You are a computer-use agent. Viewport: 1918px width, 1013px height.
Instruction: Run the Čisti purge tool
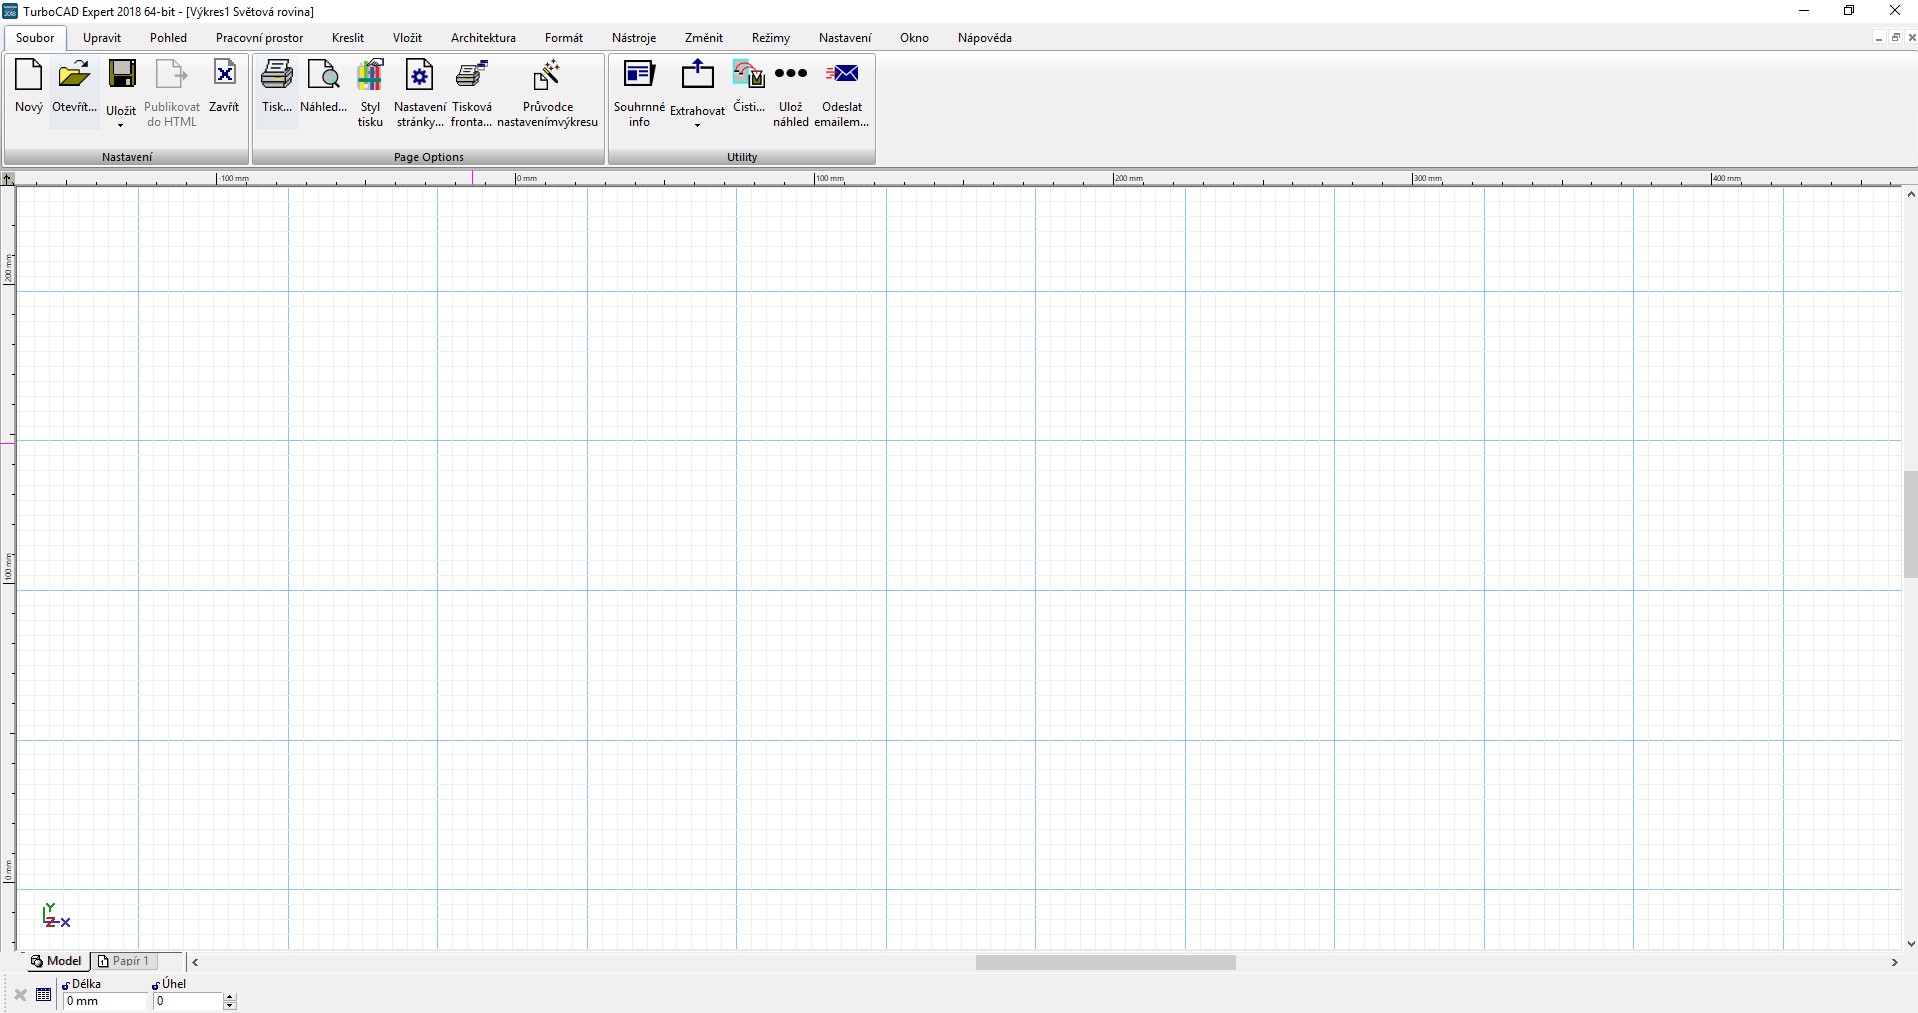tap(749, 86)
